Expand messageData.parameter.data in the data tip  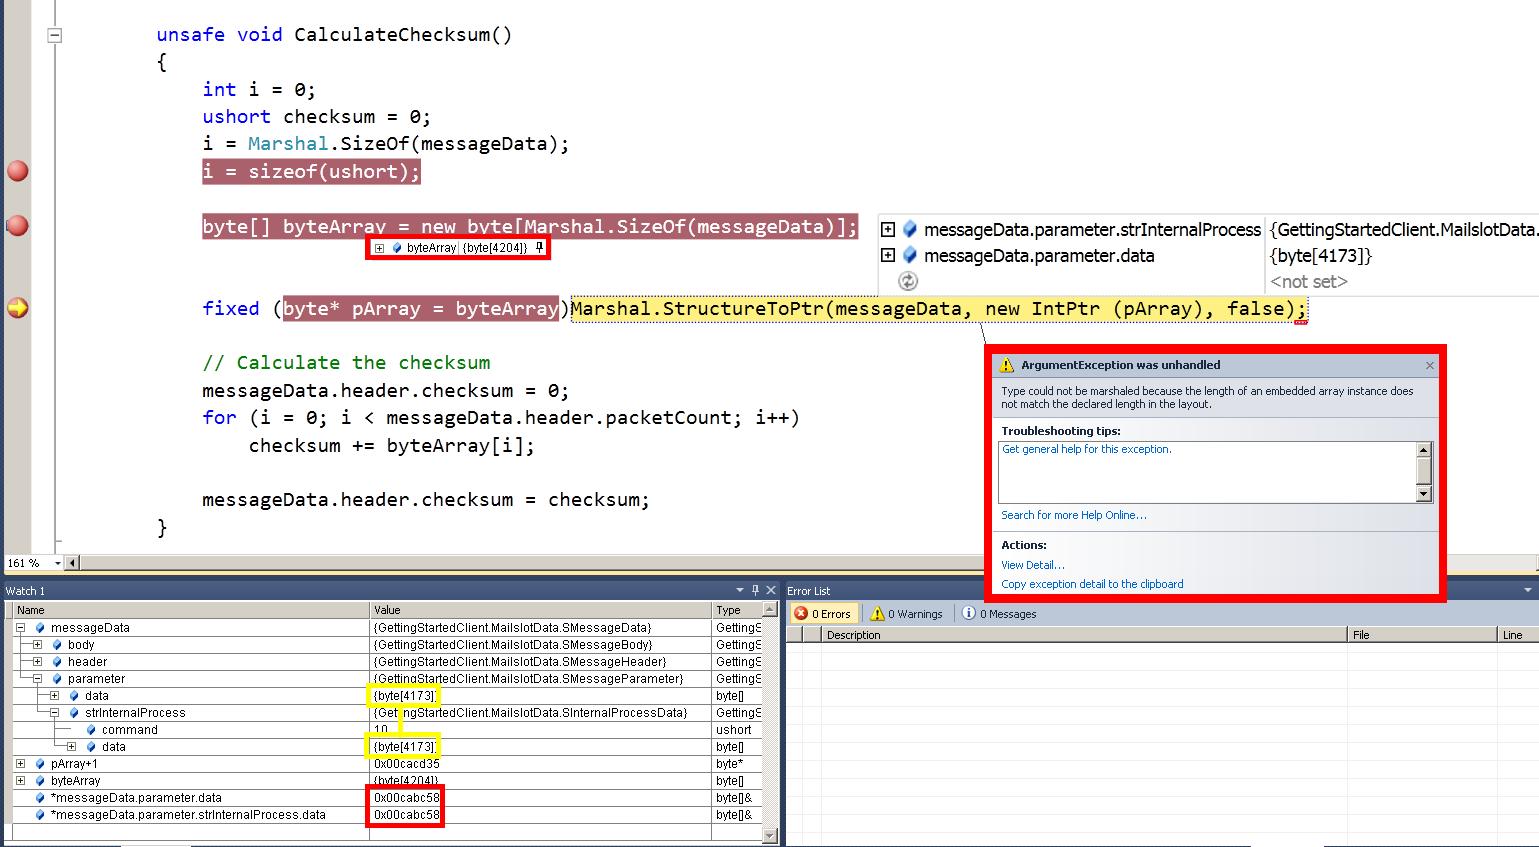point(887,255)
